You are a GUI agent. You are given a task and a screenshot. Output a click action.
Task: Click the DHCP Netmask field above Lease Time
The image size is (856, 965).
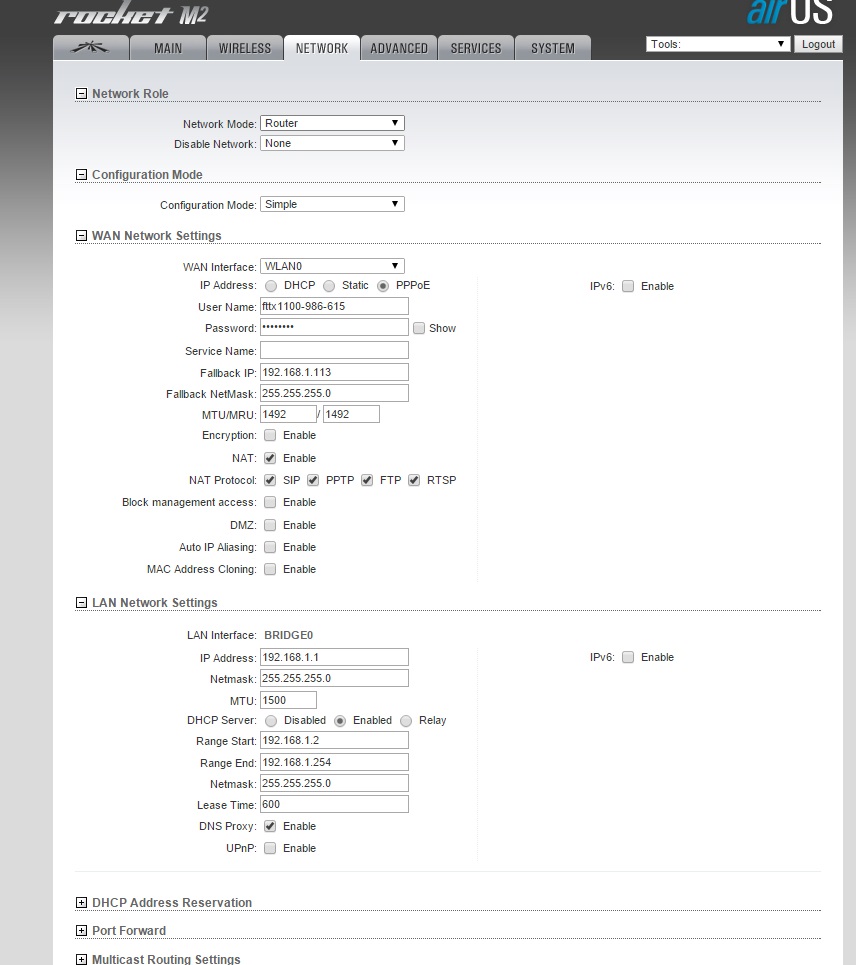click(x=334, y=783)
